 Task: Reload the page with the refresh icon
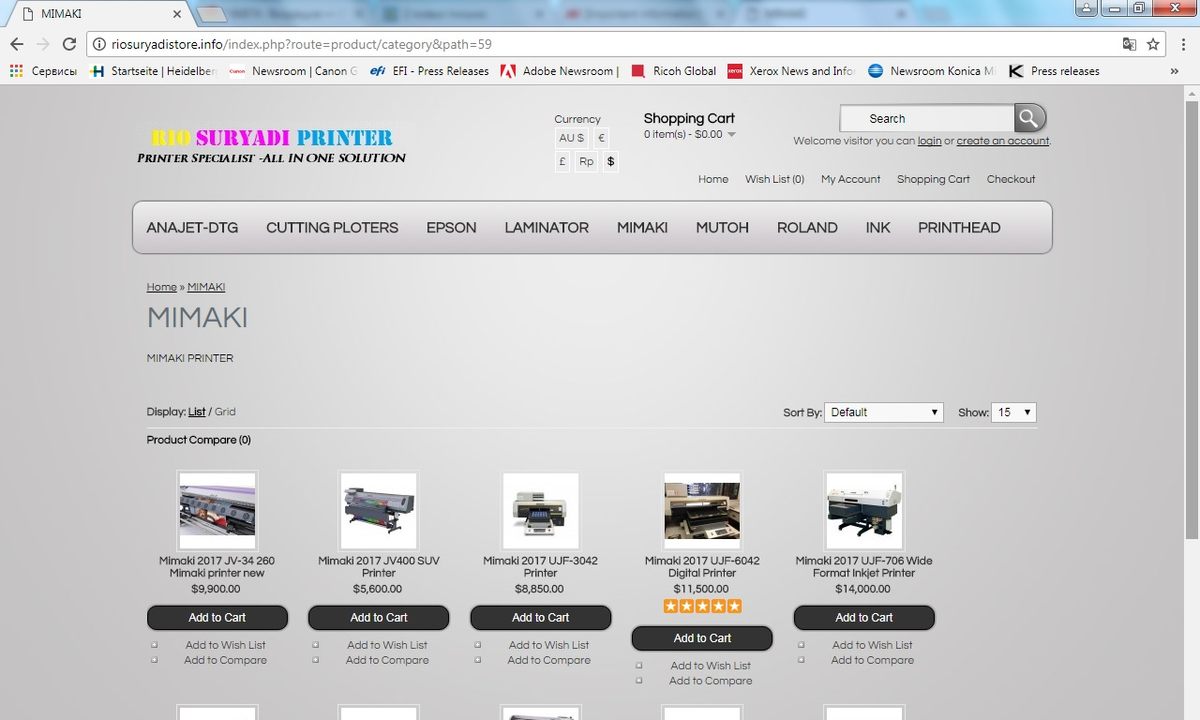(69, 44)
